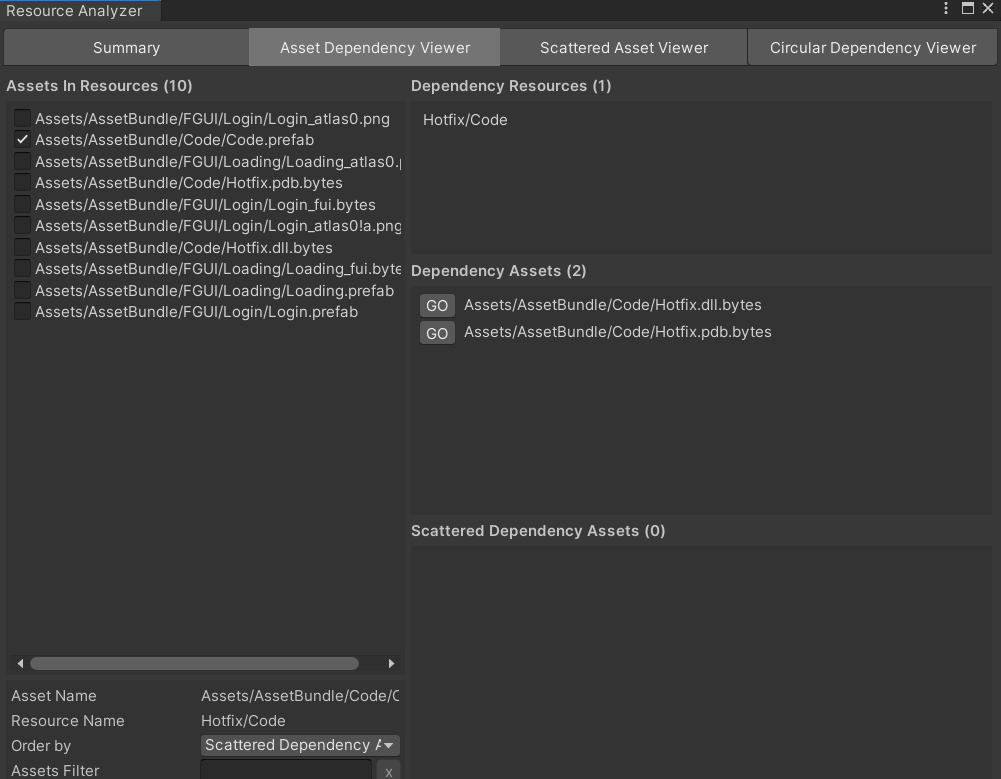Enable the checkbox for Loading.prefab
Viewport: 1001px width, 779px height.
click(x=21, y=290)
